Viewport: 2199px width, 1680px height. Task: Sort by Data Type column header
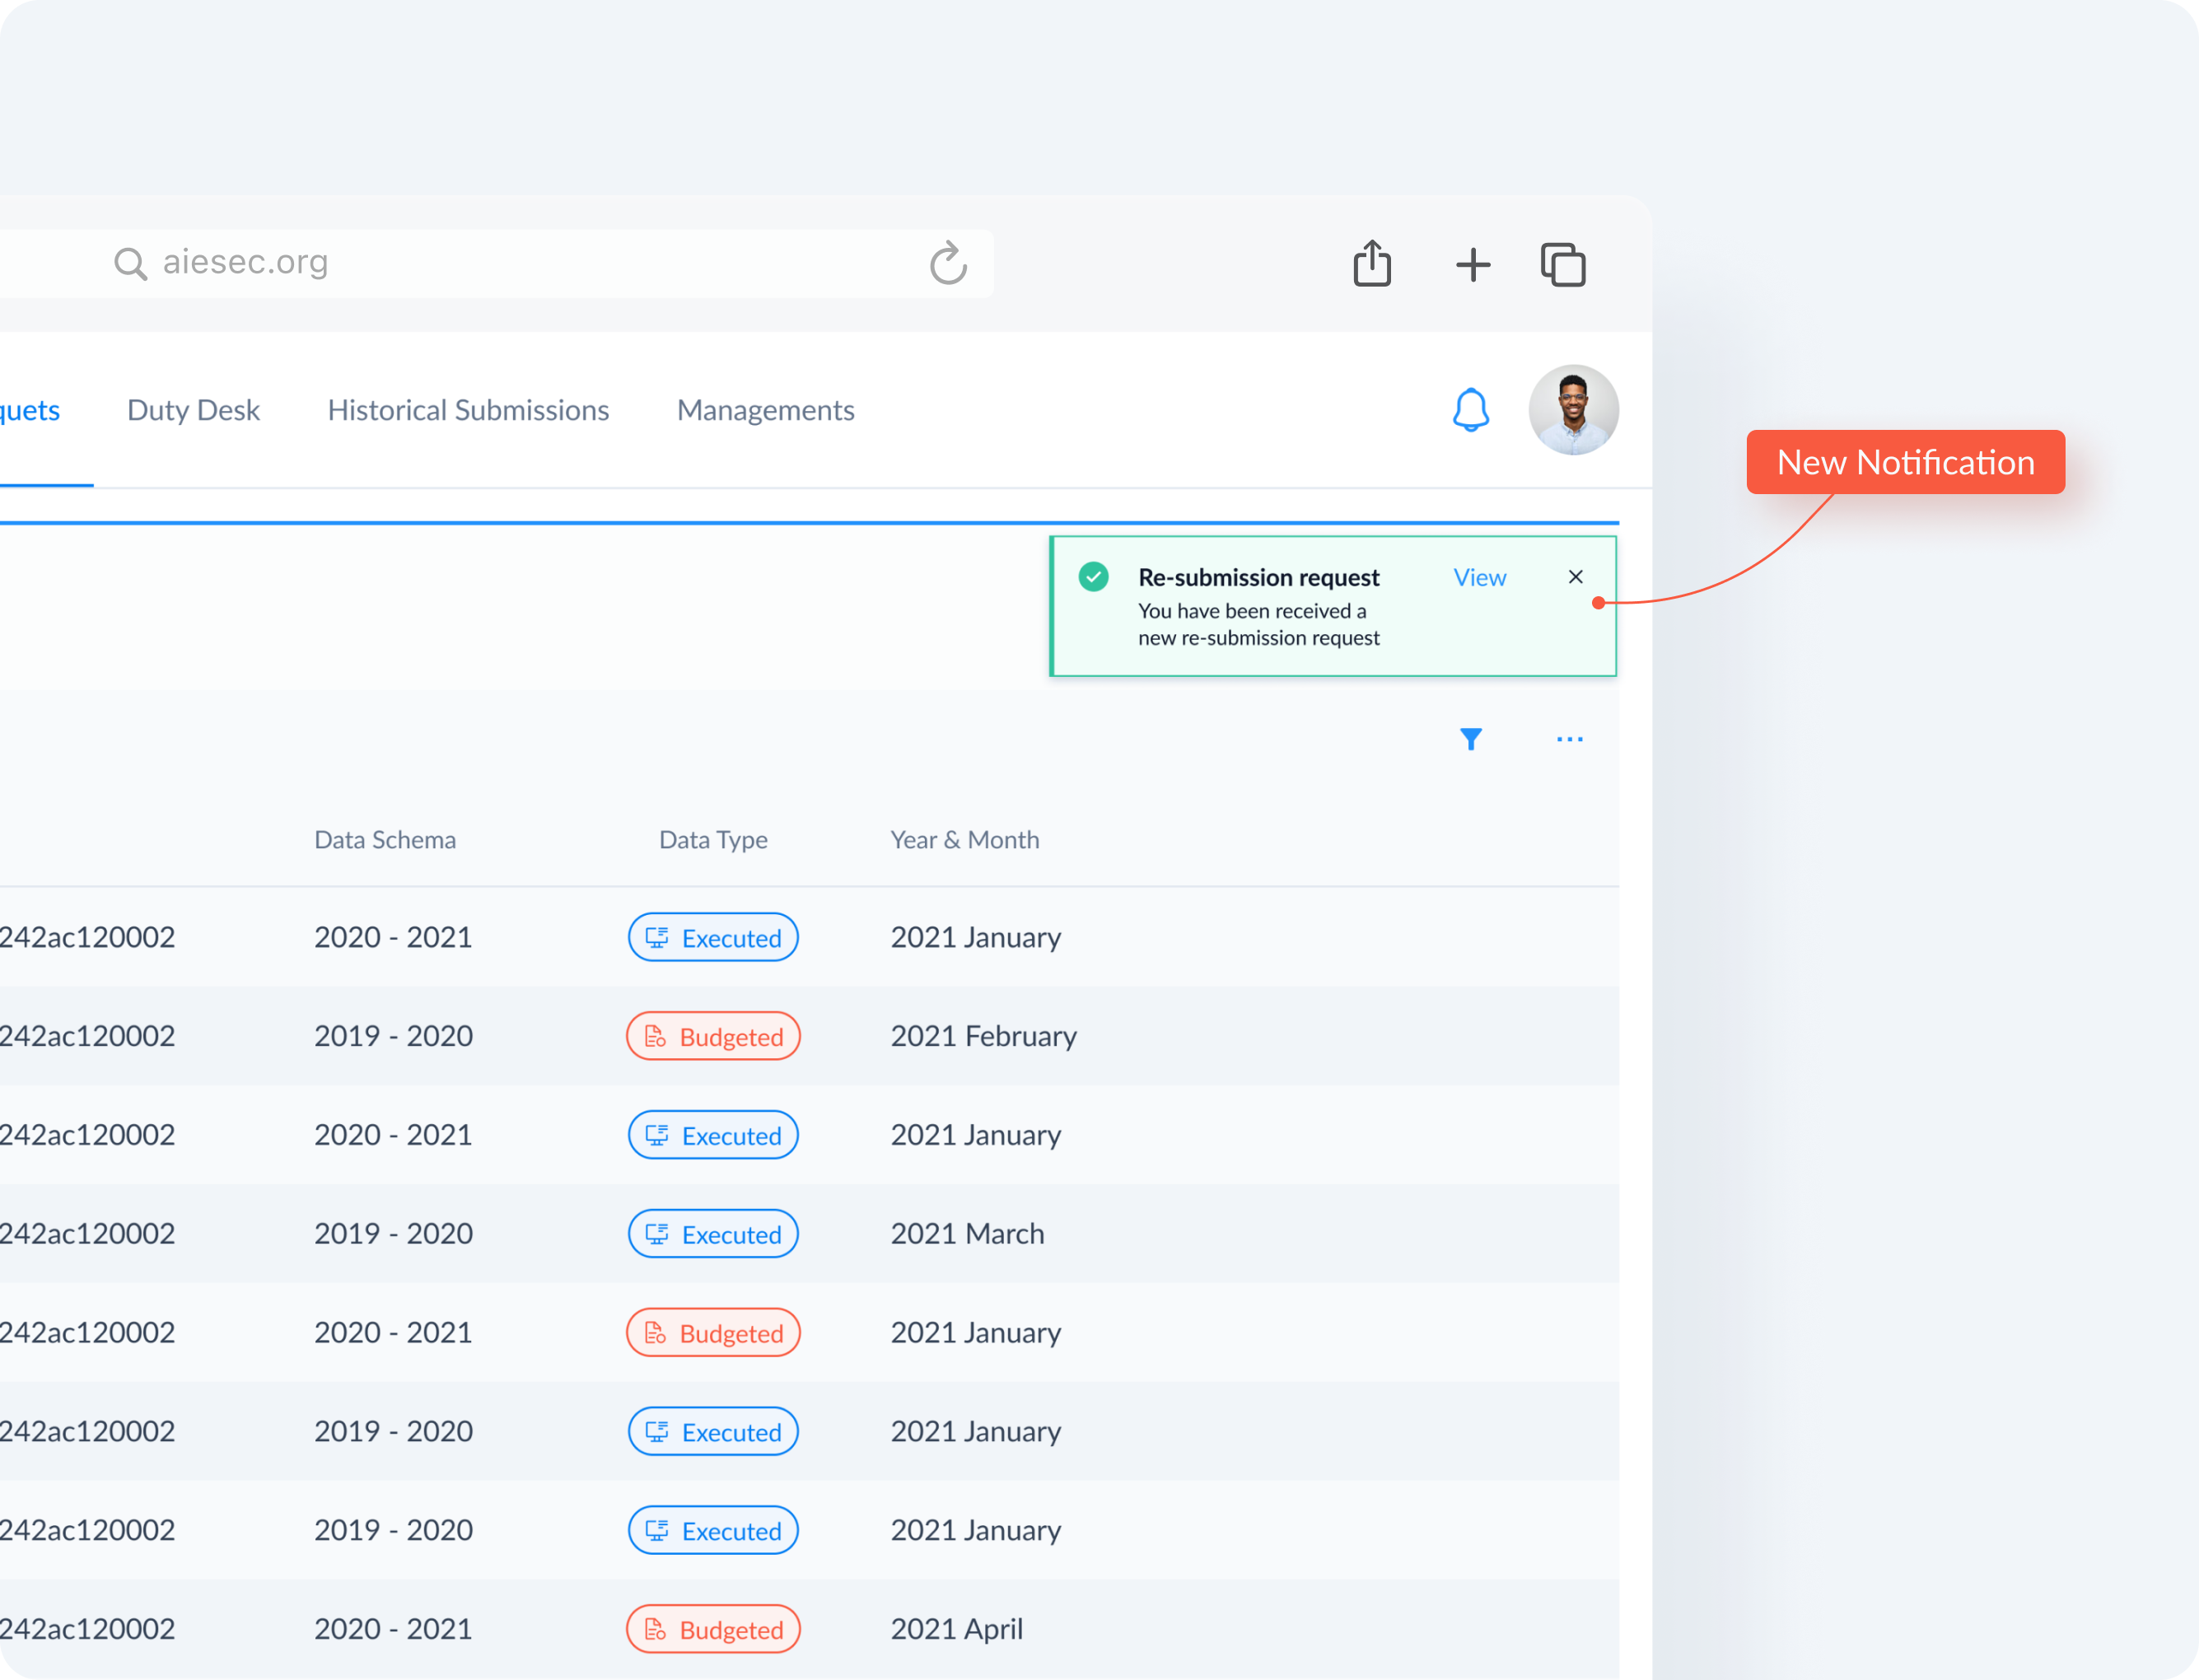click(713, 839)
